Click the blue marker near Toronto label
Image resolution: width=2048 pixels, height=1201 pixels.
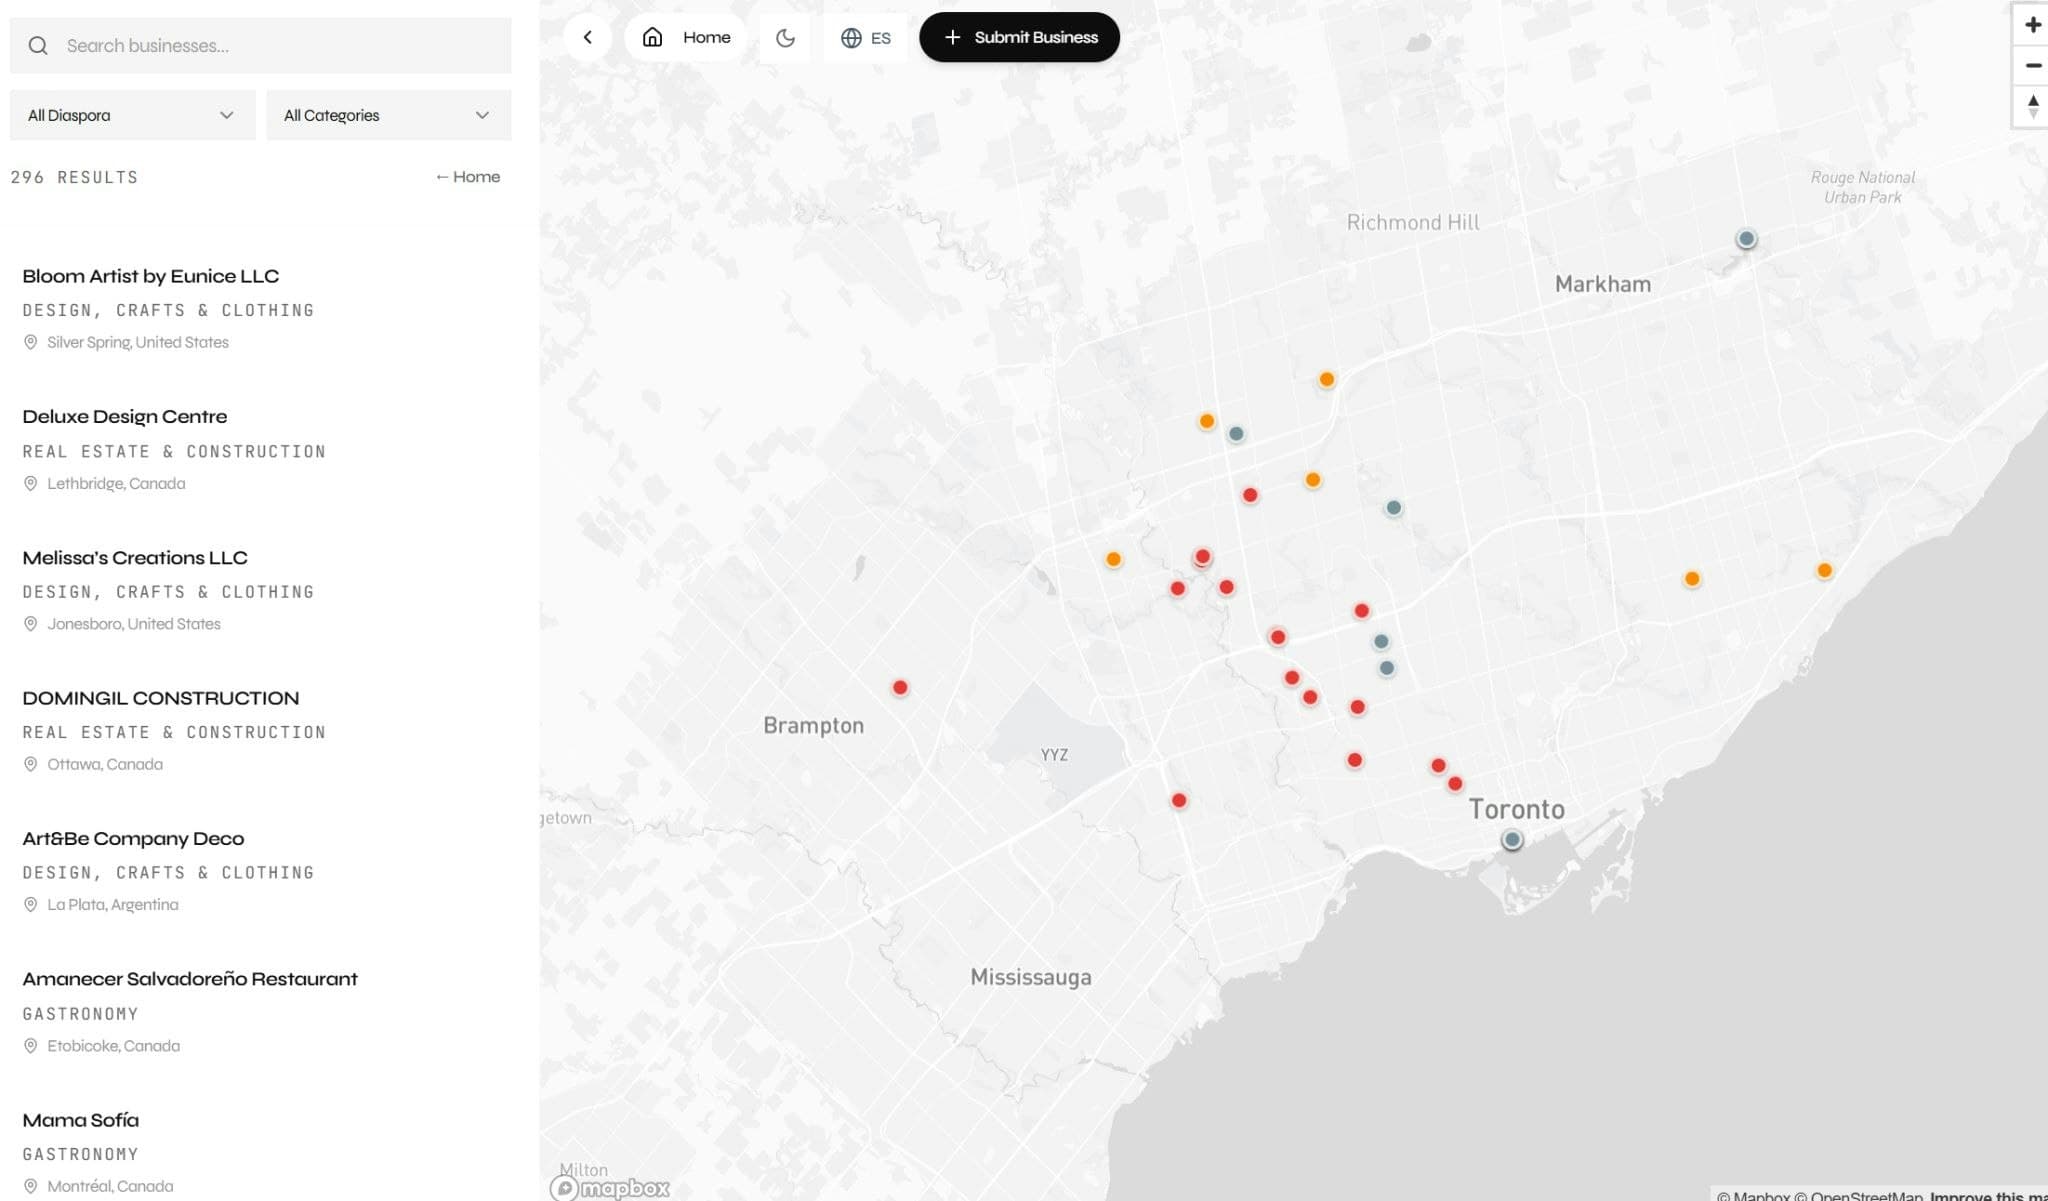click(1512, 840)
